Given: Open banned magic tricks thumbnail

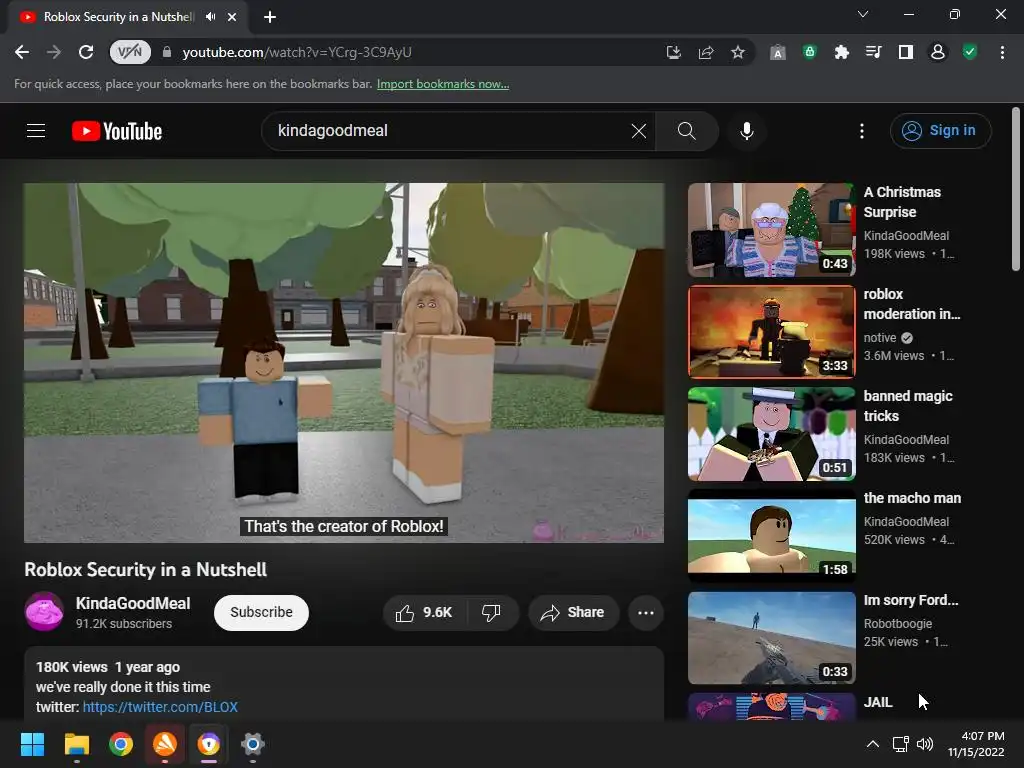Looking at the screenshot, I should point(771,434).
